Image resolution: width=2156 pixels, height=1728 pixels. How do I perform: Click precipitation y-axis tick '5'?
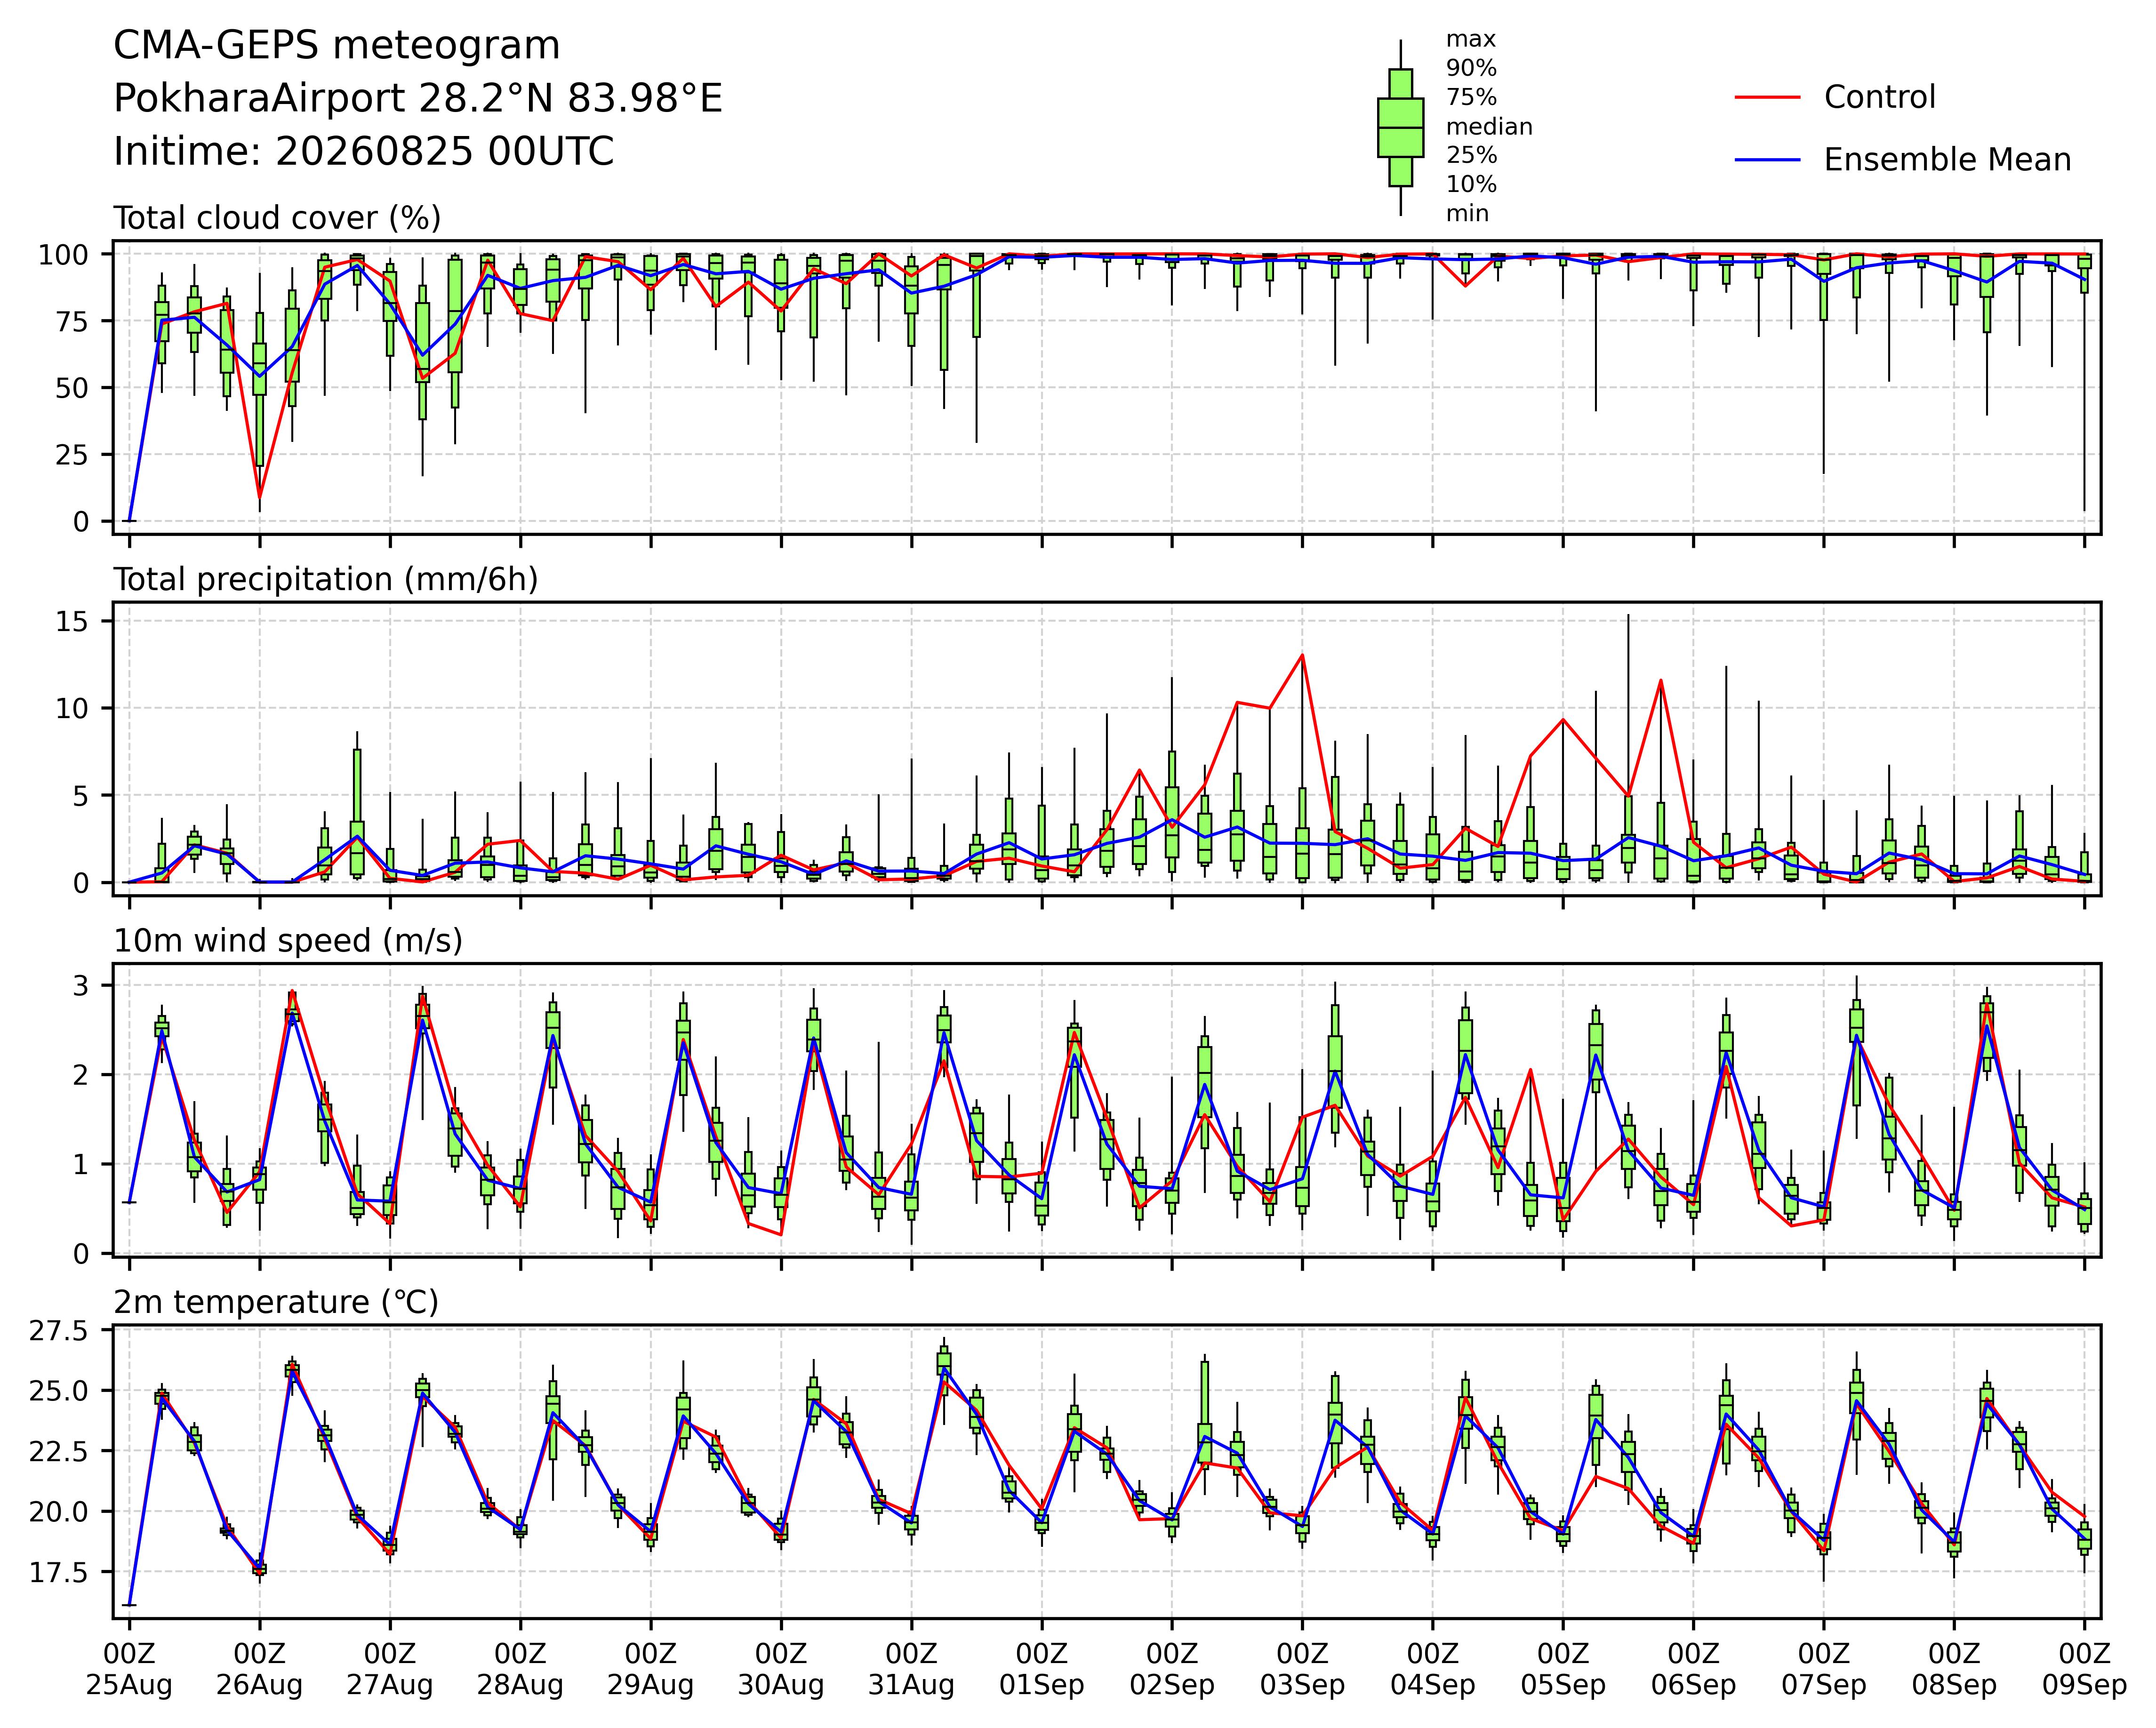(x=81, y=796)
